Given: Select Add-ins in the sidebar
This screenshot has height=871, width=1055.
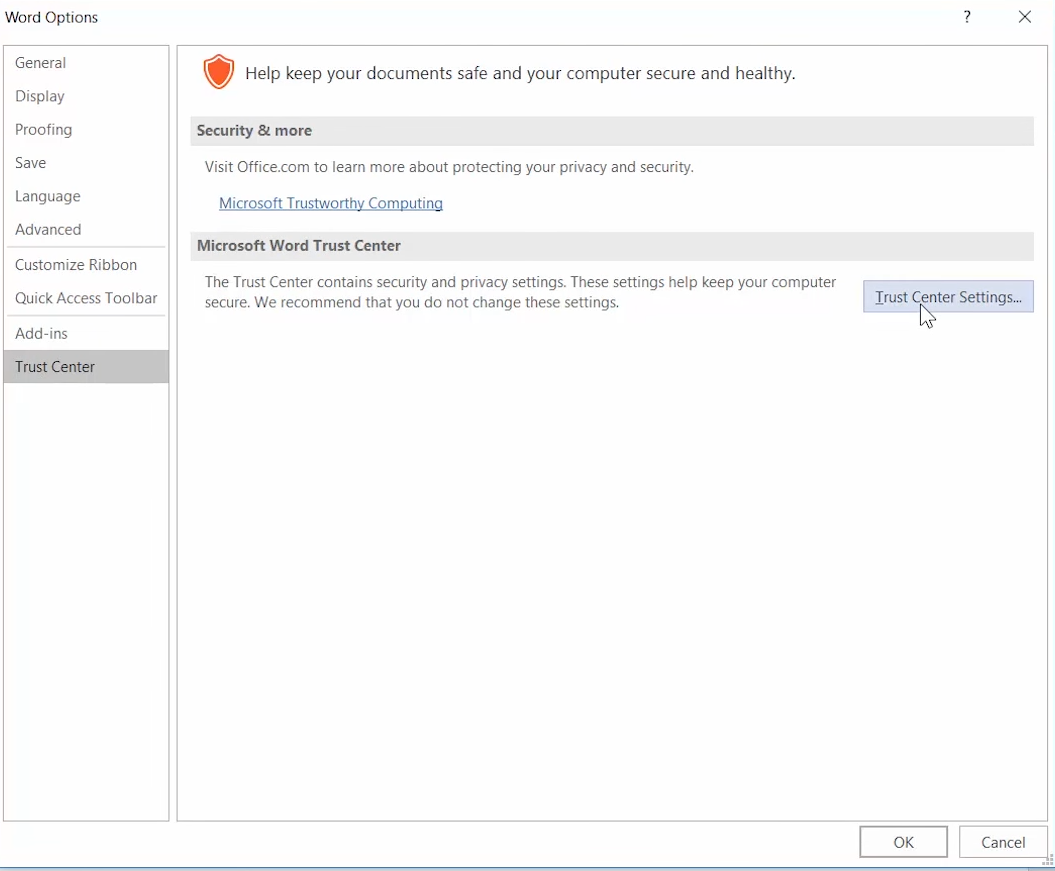Looking at the screenshot, I should 85,333.
